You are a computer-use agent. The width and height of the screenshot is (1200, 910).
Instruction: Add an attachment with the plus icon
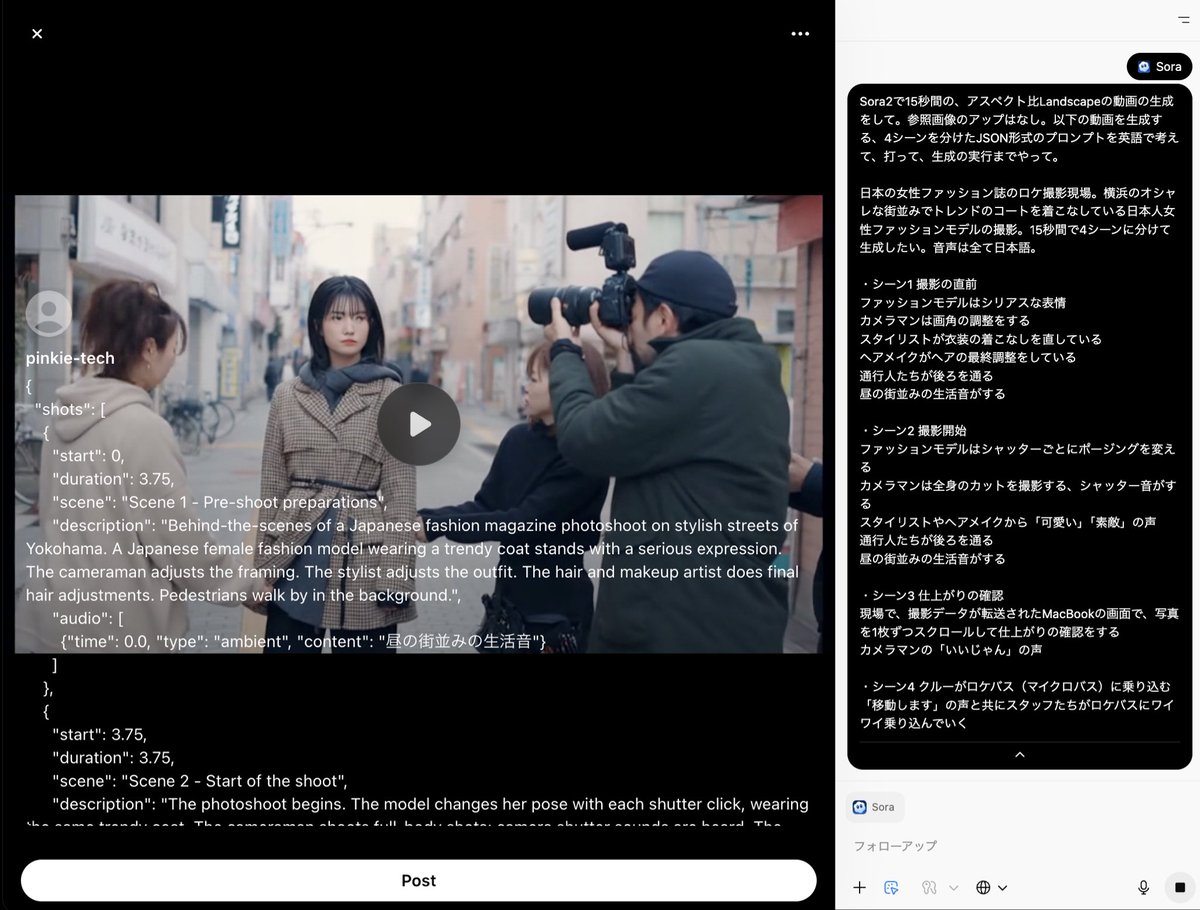[x=860, y=887]
